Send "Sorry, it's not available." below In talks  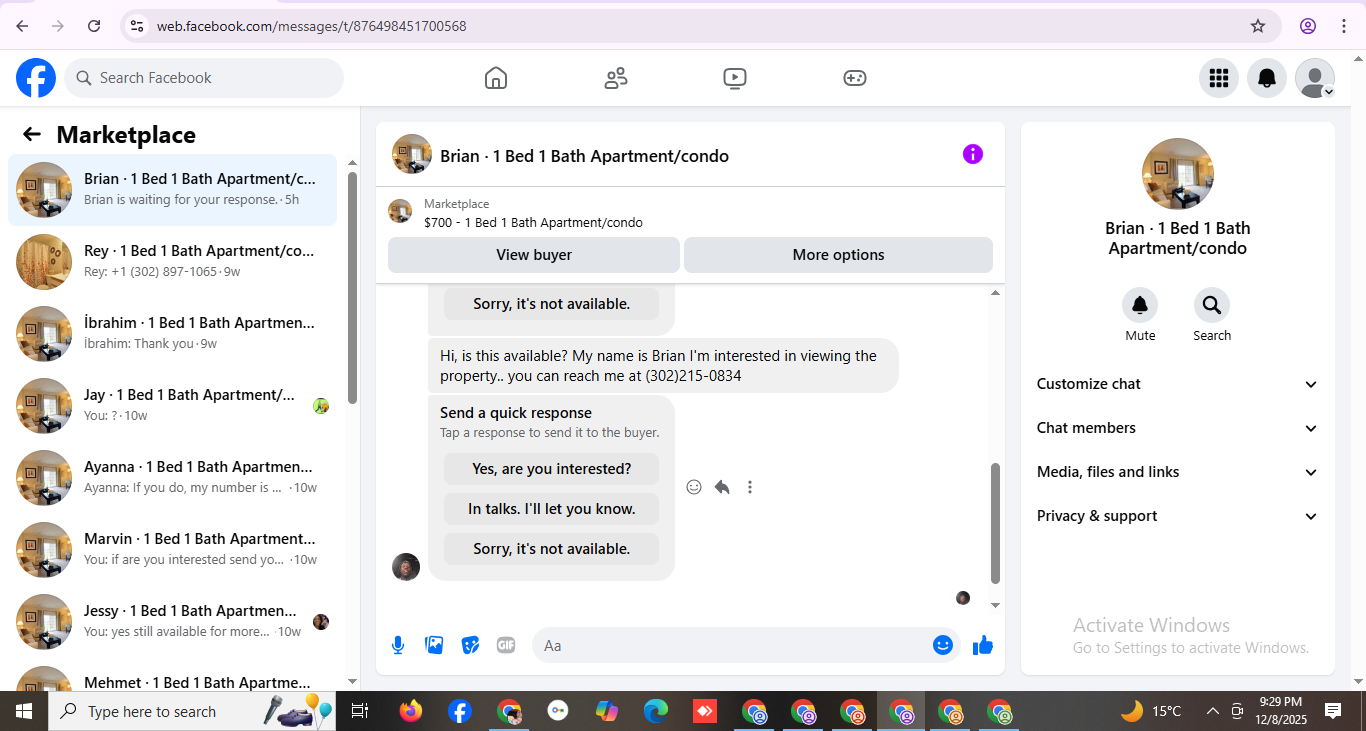coord(552,549)
